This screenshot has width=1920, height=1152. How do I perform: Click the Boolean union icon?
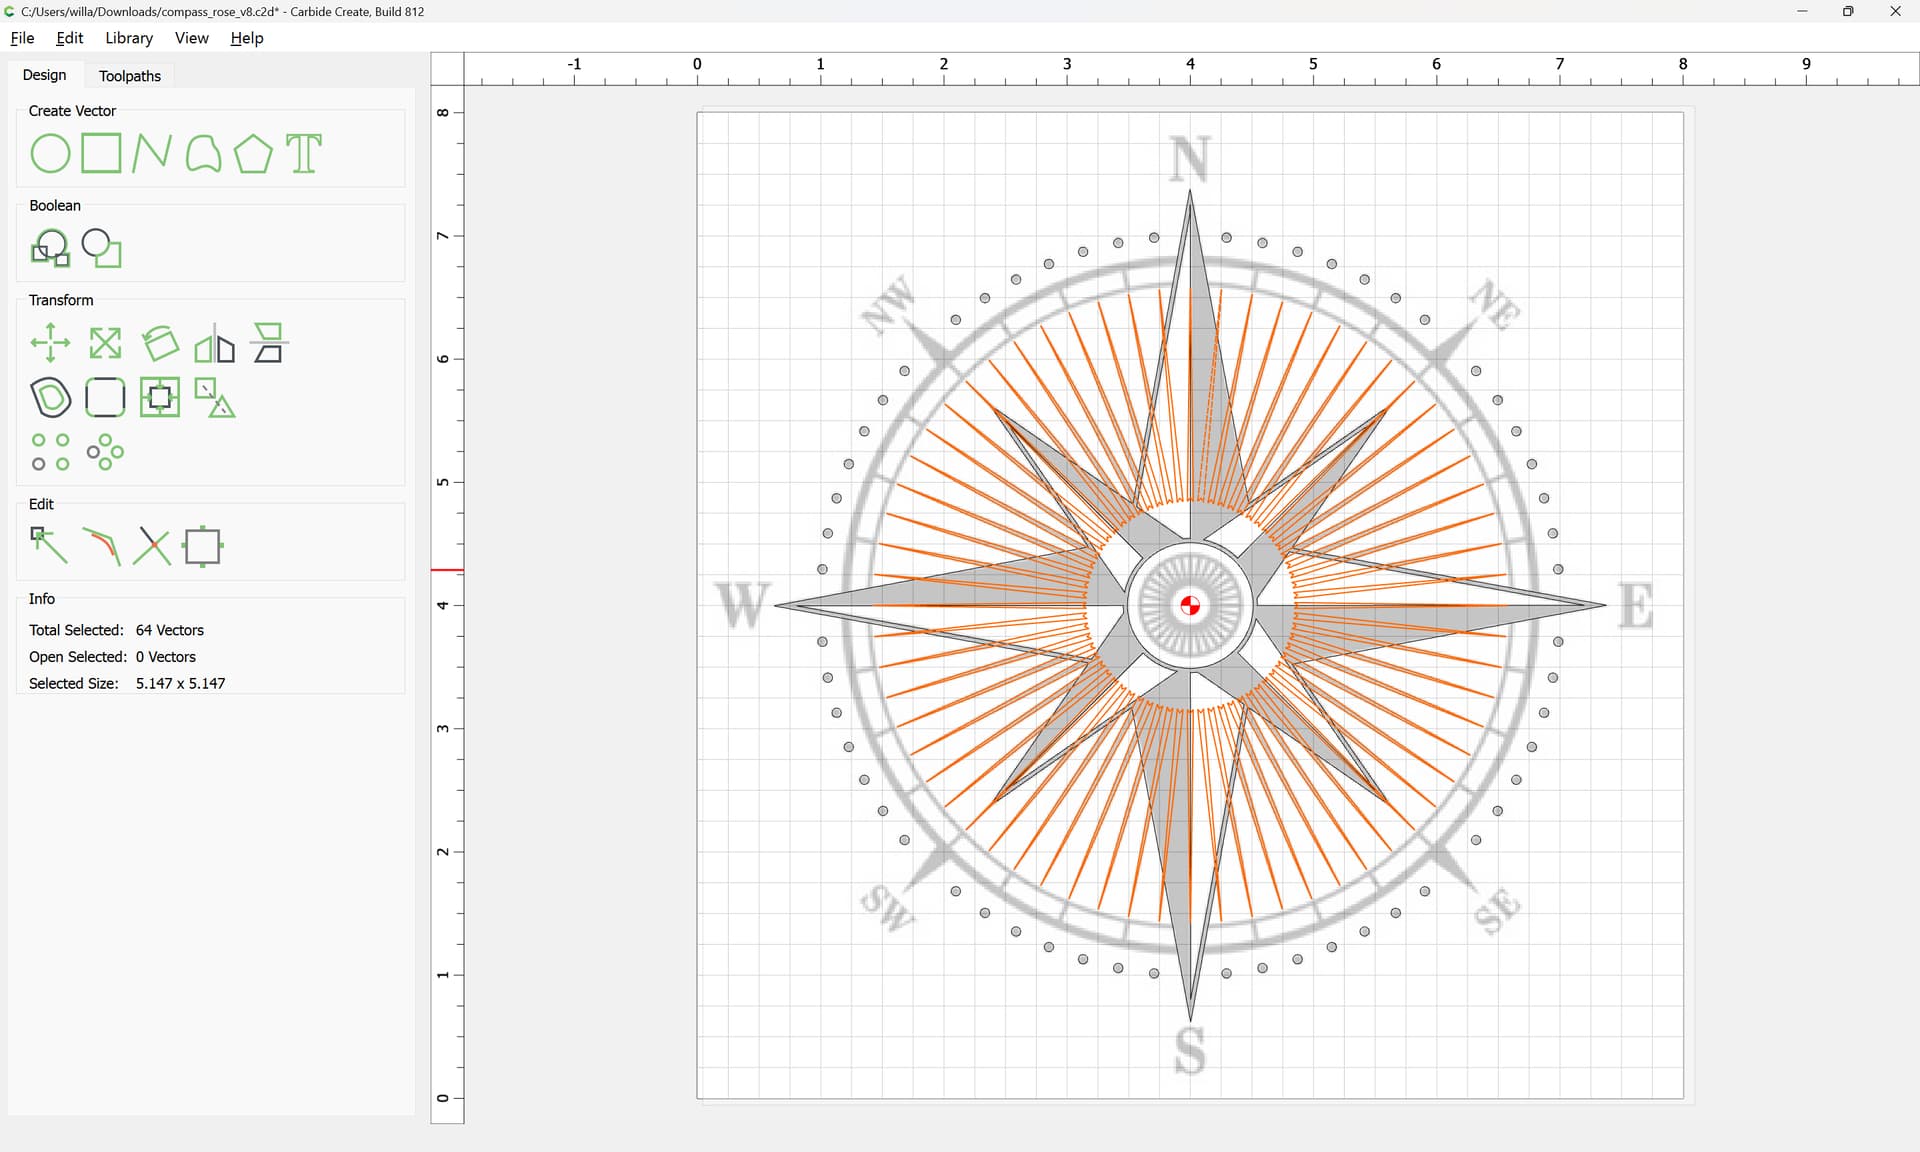(x=50, y=248)
